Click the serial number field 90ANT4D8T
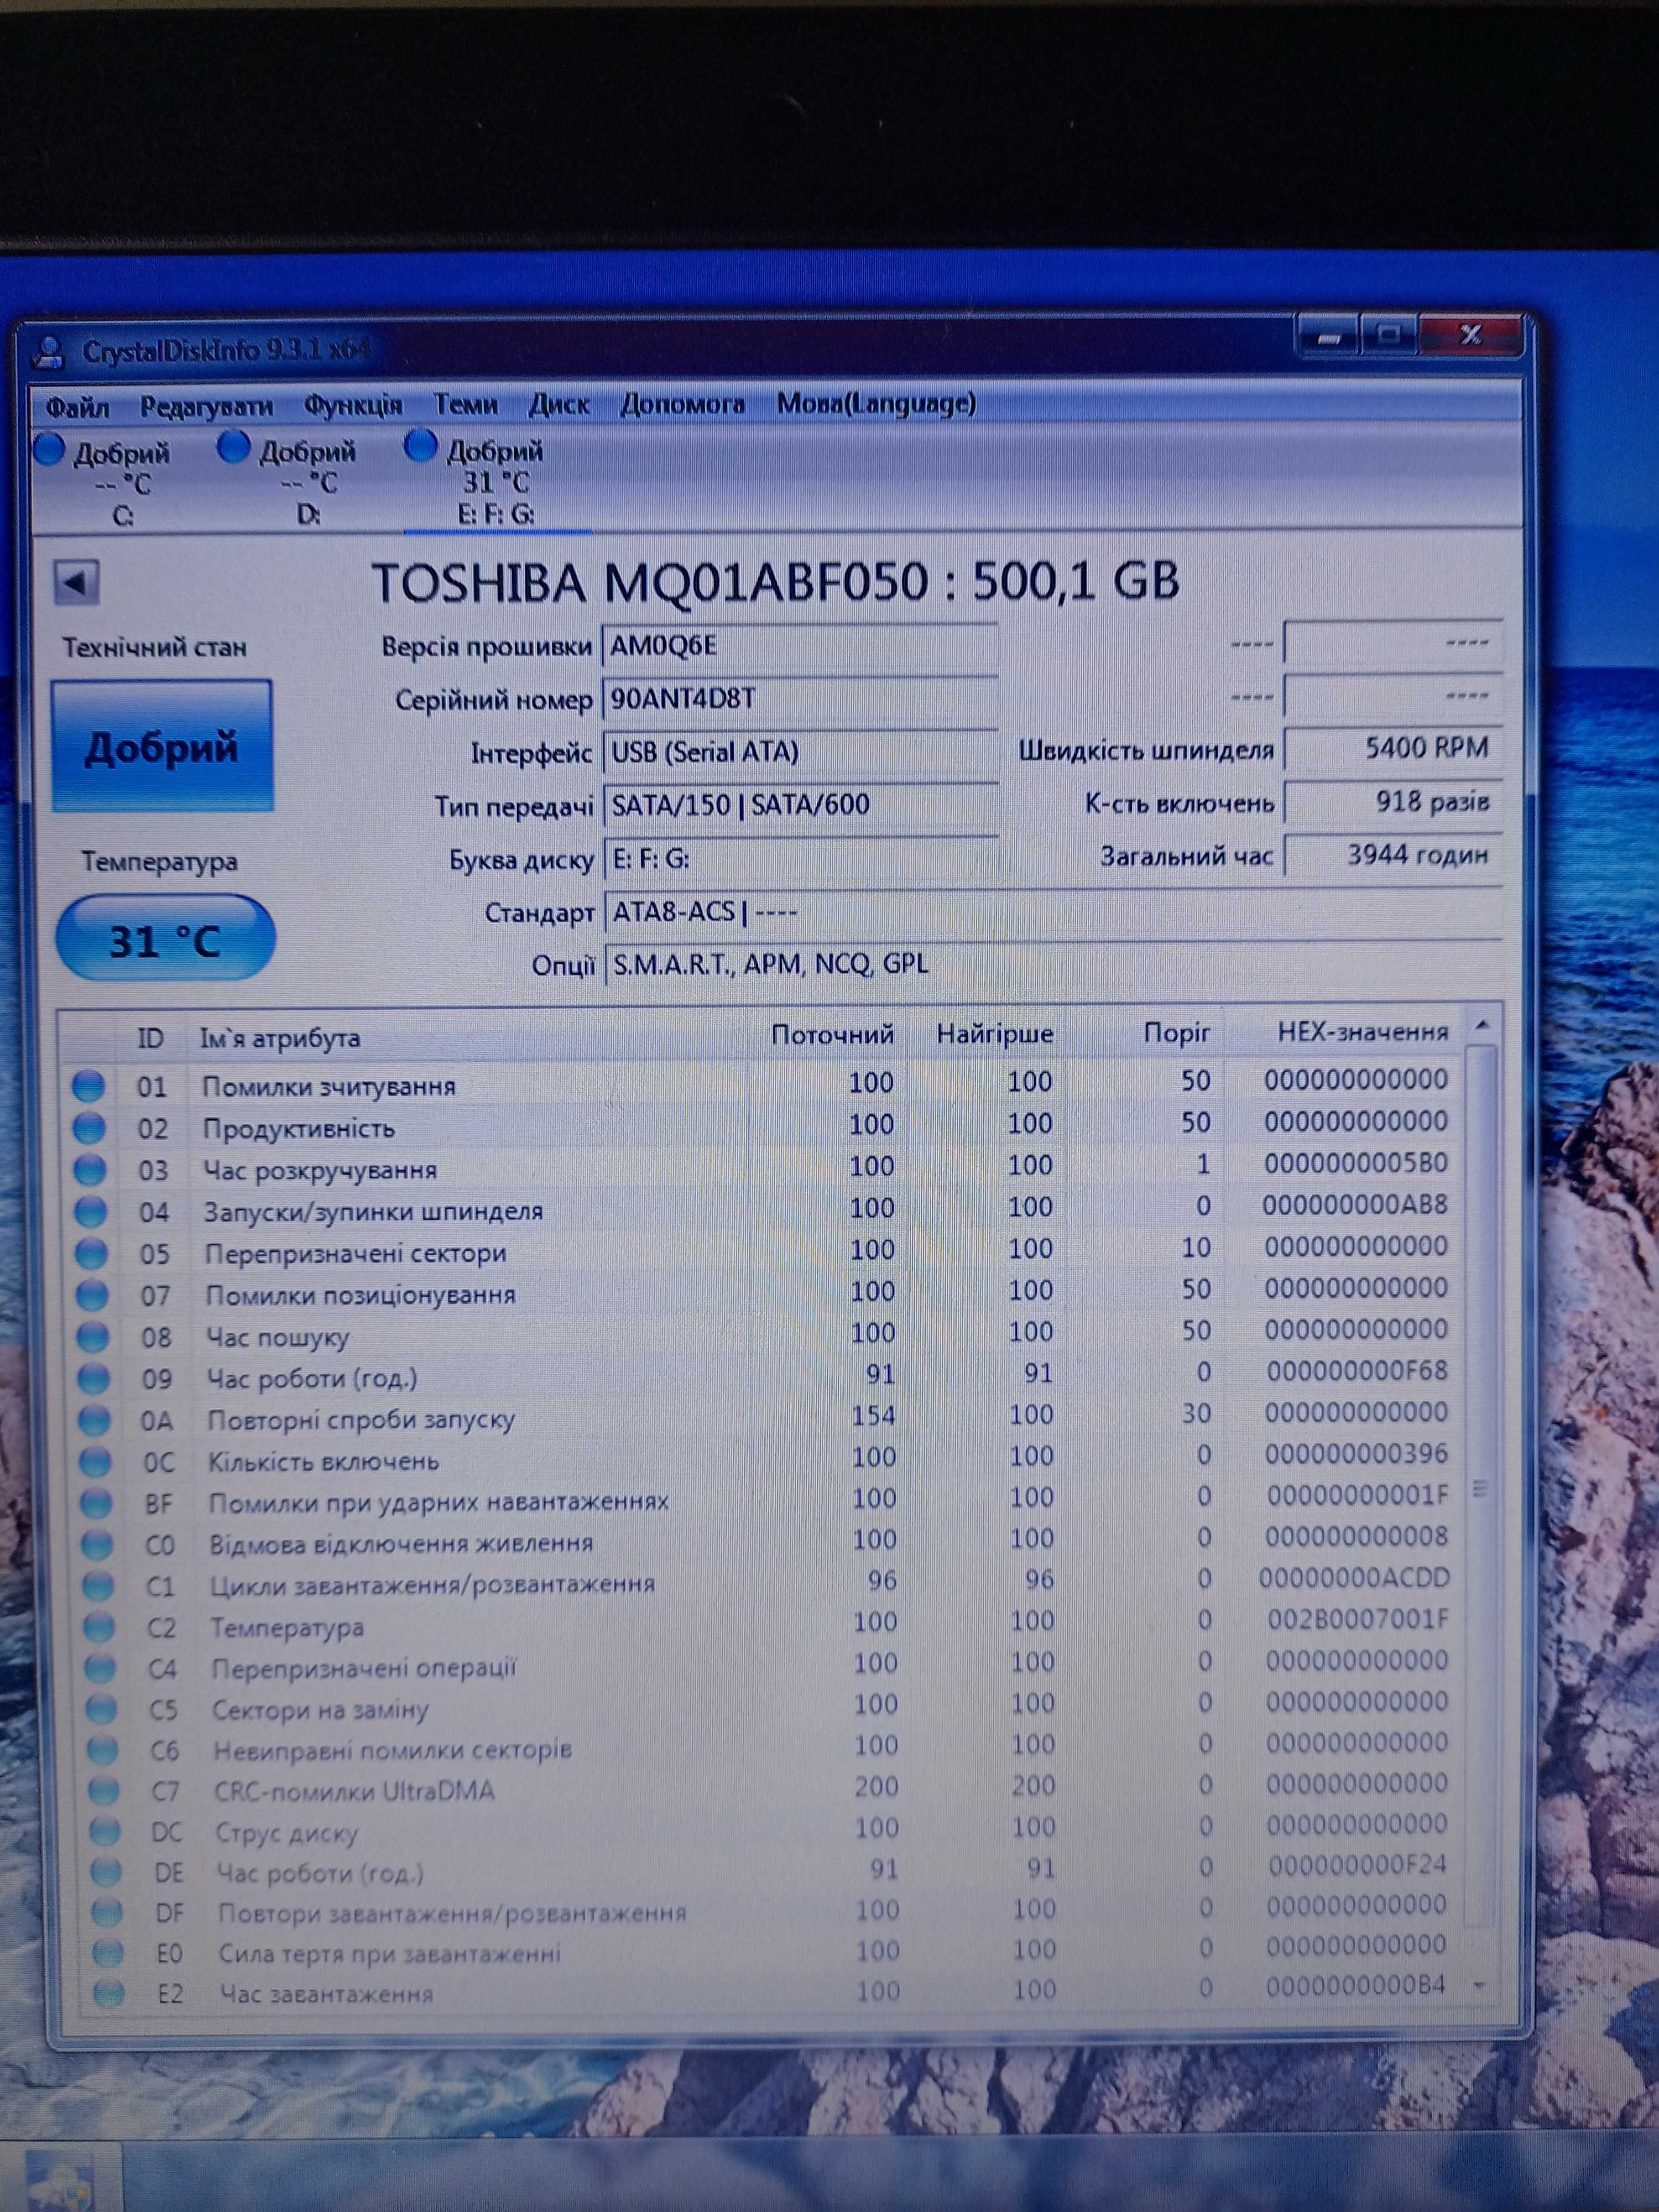 800,699
